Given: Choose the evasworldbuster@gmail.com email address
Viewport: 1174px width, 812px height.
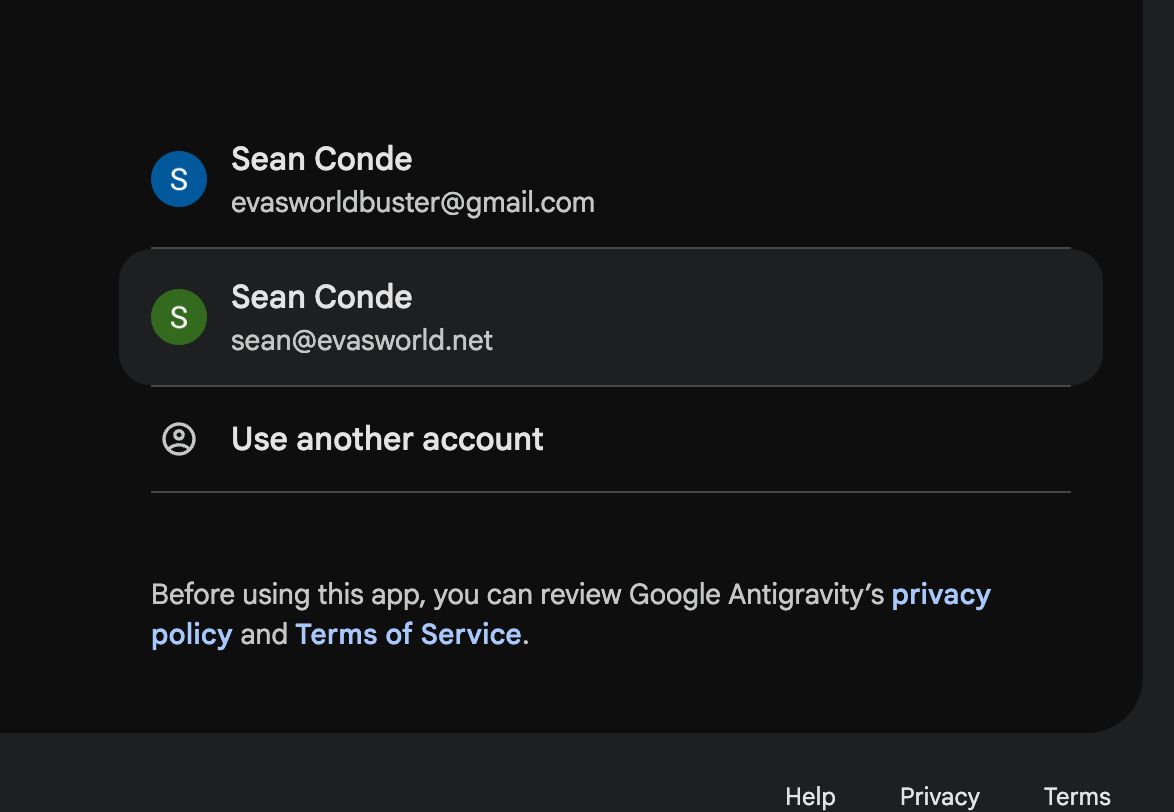Looking at the screenshot, I should click(x=412, y=203).
